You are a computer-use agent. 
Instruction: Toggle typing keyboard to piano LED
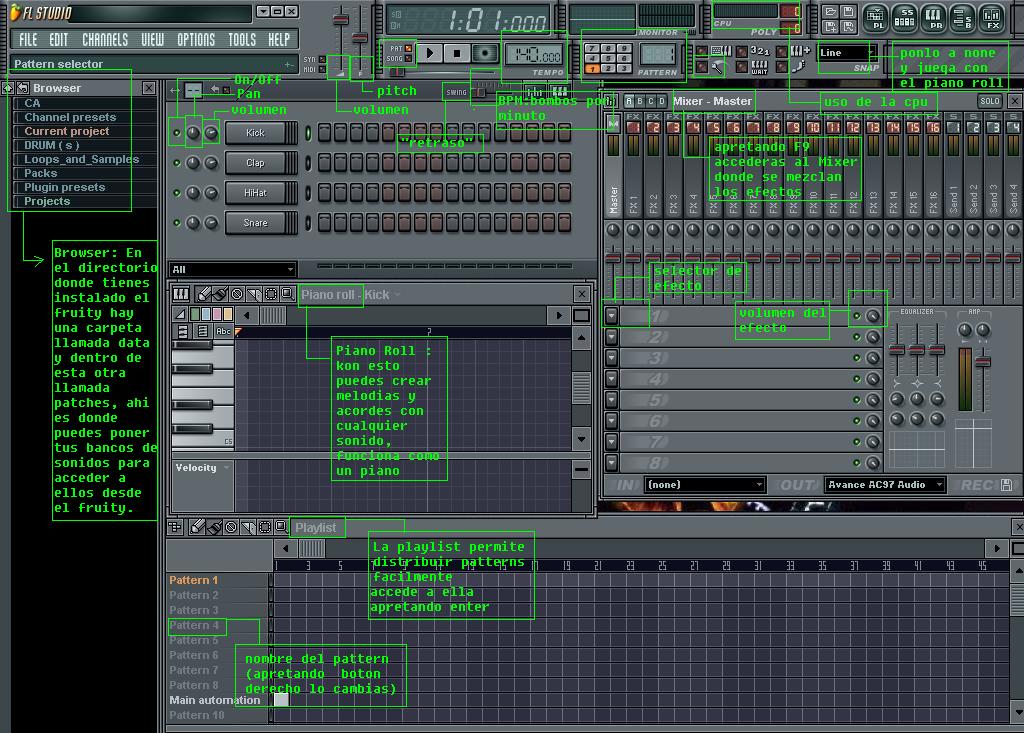tap(701, 50)
